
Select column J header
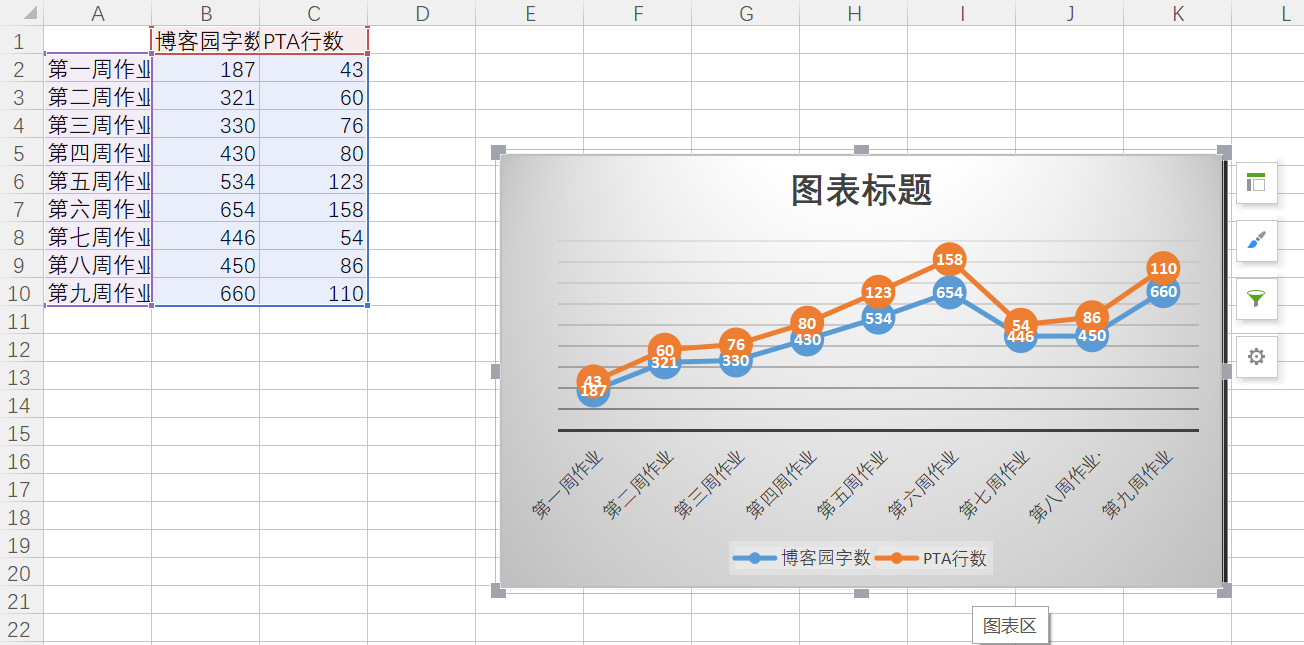coord(1070,13)
